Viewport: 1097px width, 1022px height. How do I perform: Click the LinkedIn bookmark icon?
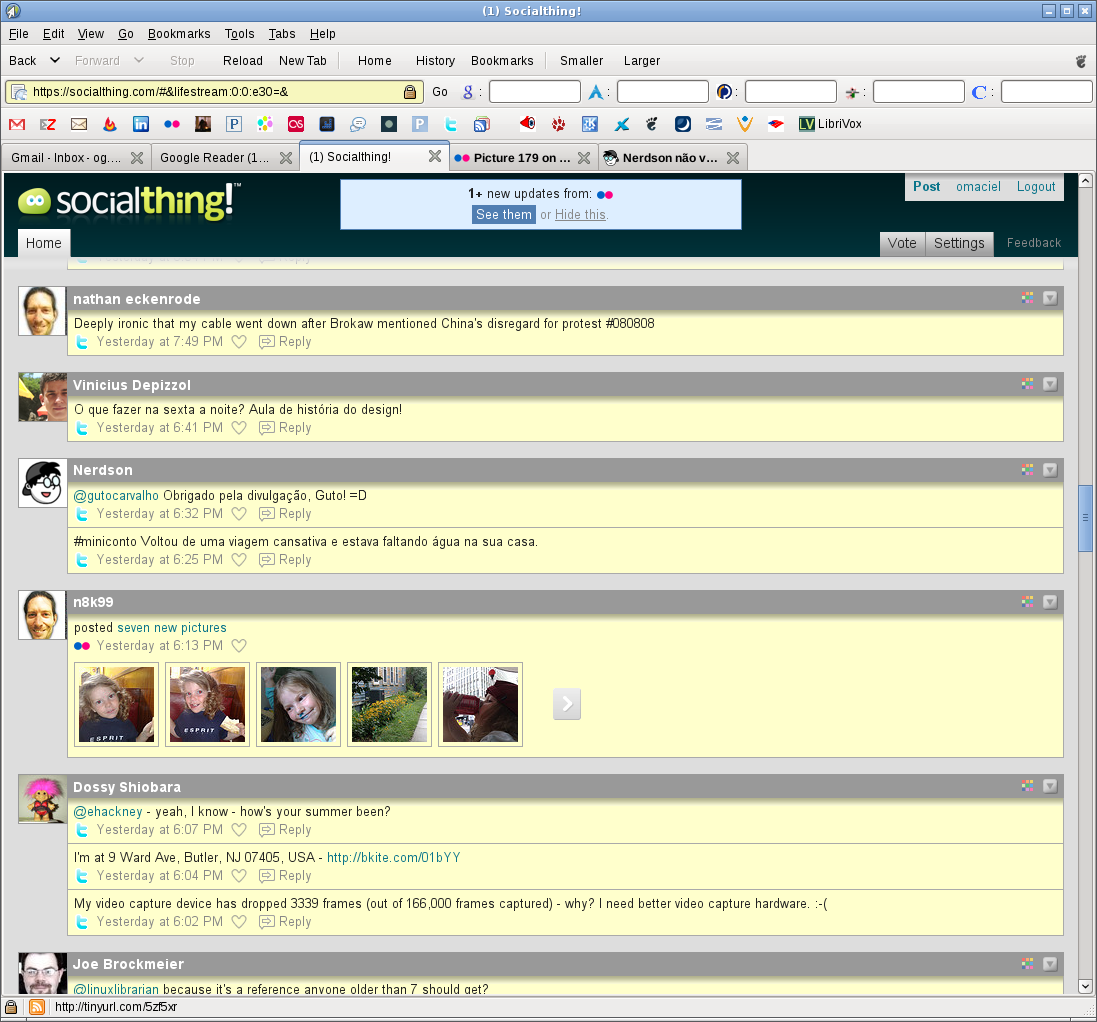coord(140,124)
